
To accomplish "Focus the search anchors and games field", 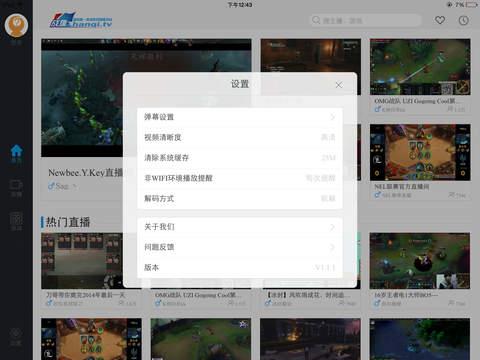I will coord(366,21).
